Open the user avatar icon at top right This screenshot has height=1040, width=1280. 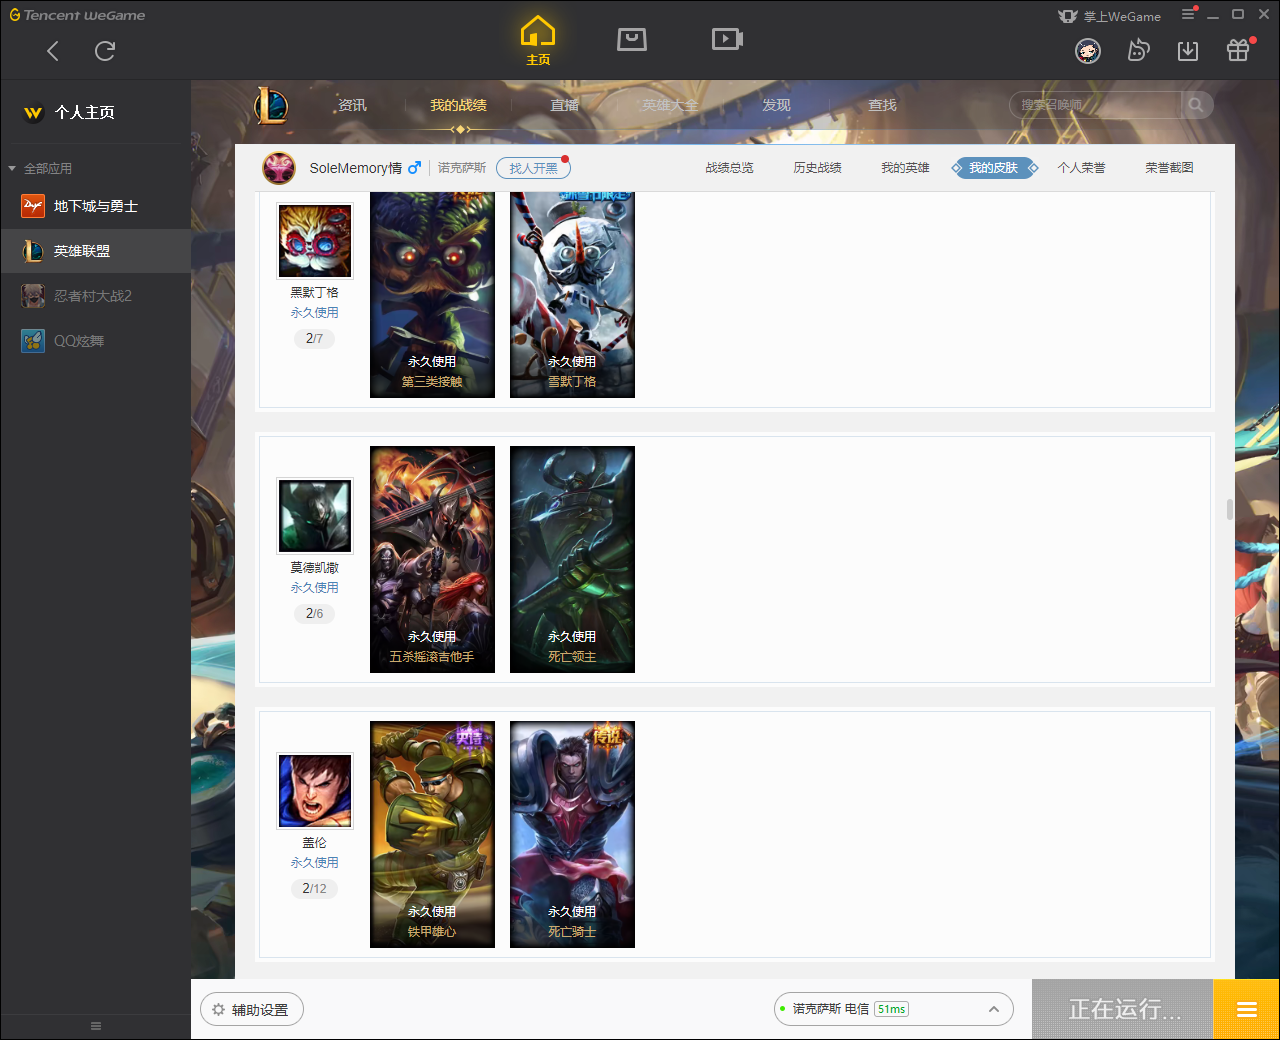(x=1088, y=51)
